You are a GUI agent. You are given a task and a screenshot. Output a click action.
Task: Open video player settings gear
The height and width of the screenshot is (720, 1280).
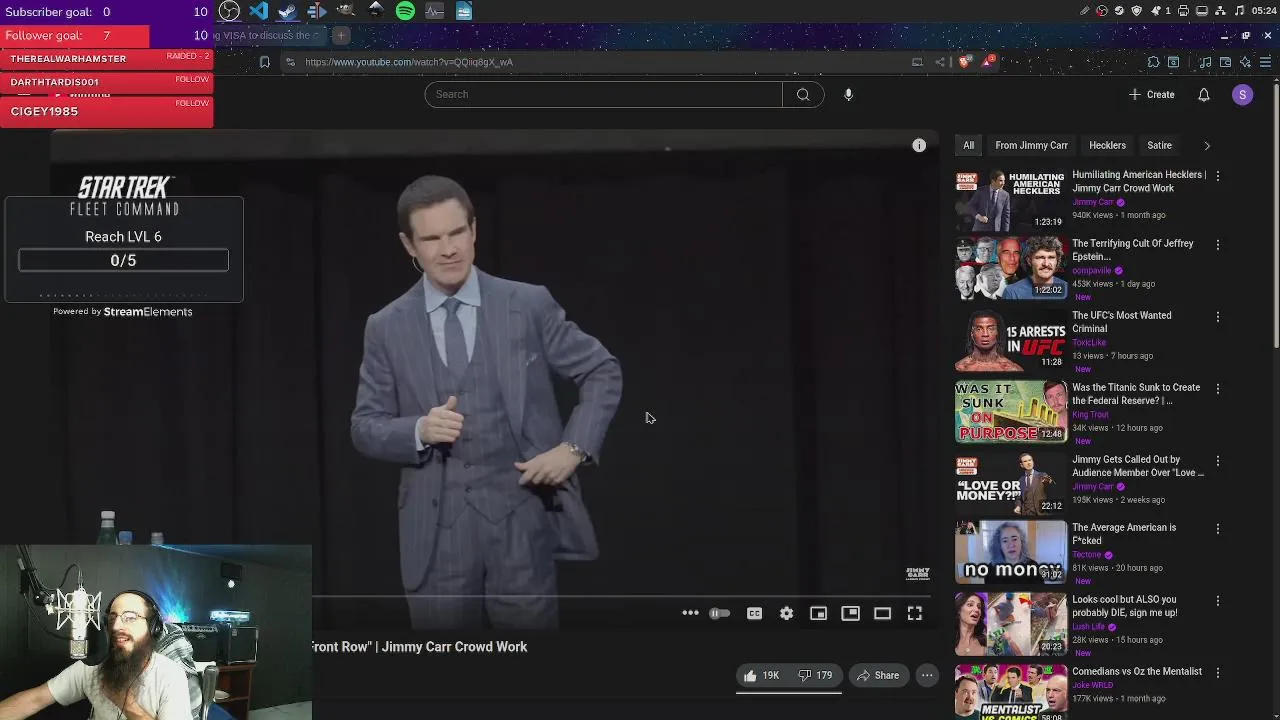786,613
